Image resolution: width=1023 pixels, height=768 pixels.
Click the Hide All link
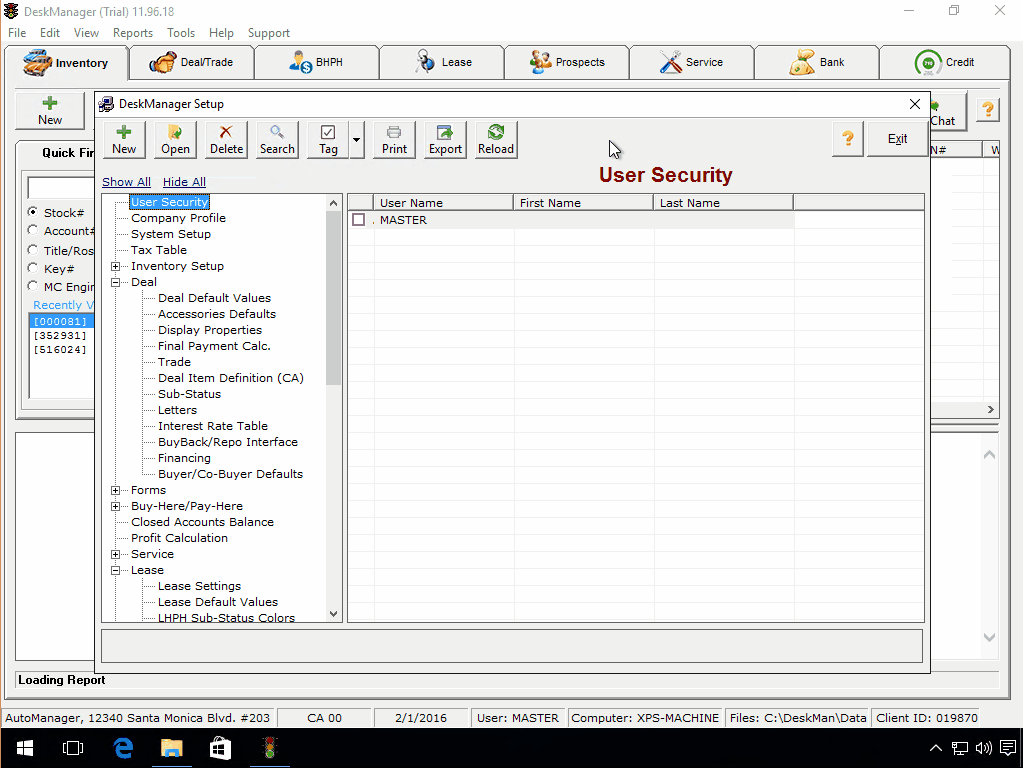(x=184, y=182)
